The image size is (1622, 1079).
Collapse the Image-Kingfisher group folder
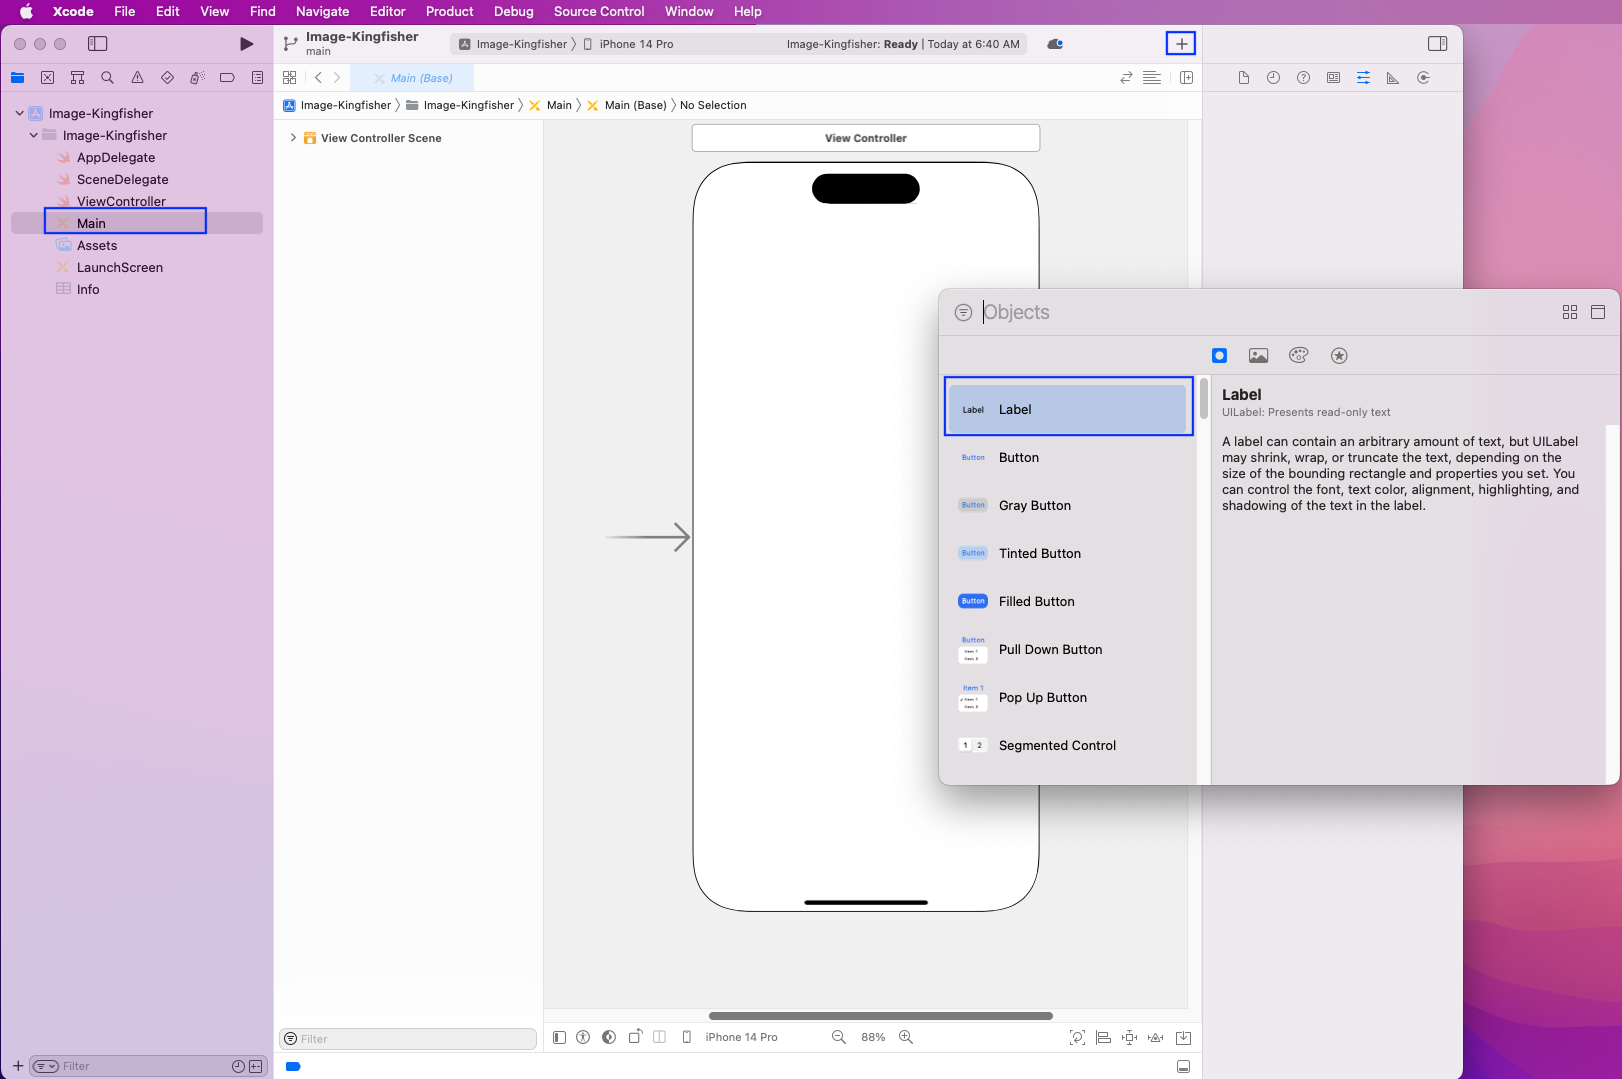tap(33, 135)
